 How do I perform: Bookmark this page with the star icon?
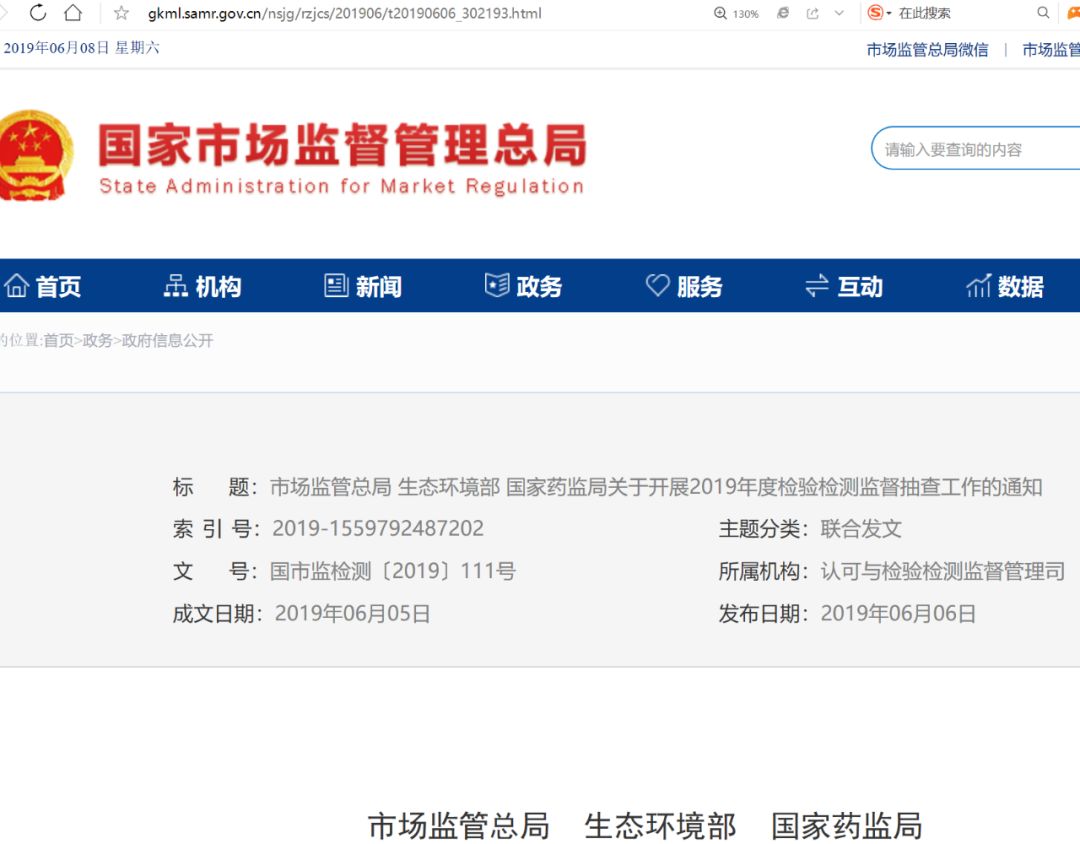pos(121,13)
